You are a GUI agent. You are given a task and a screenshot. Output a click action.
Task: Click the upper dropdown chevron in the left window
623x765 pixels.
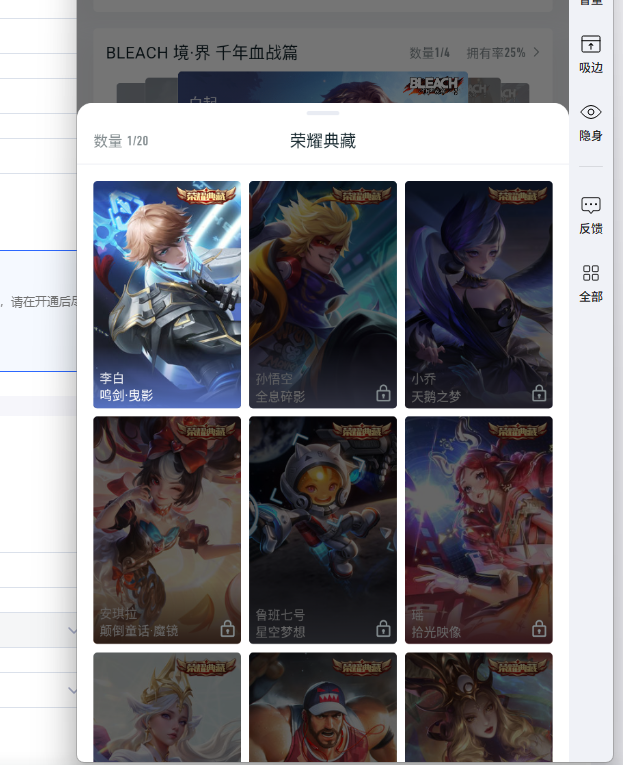pyautogui.click(x=72, y=630)
